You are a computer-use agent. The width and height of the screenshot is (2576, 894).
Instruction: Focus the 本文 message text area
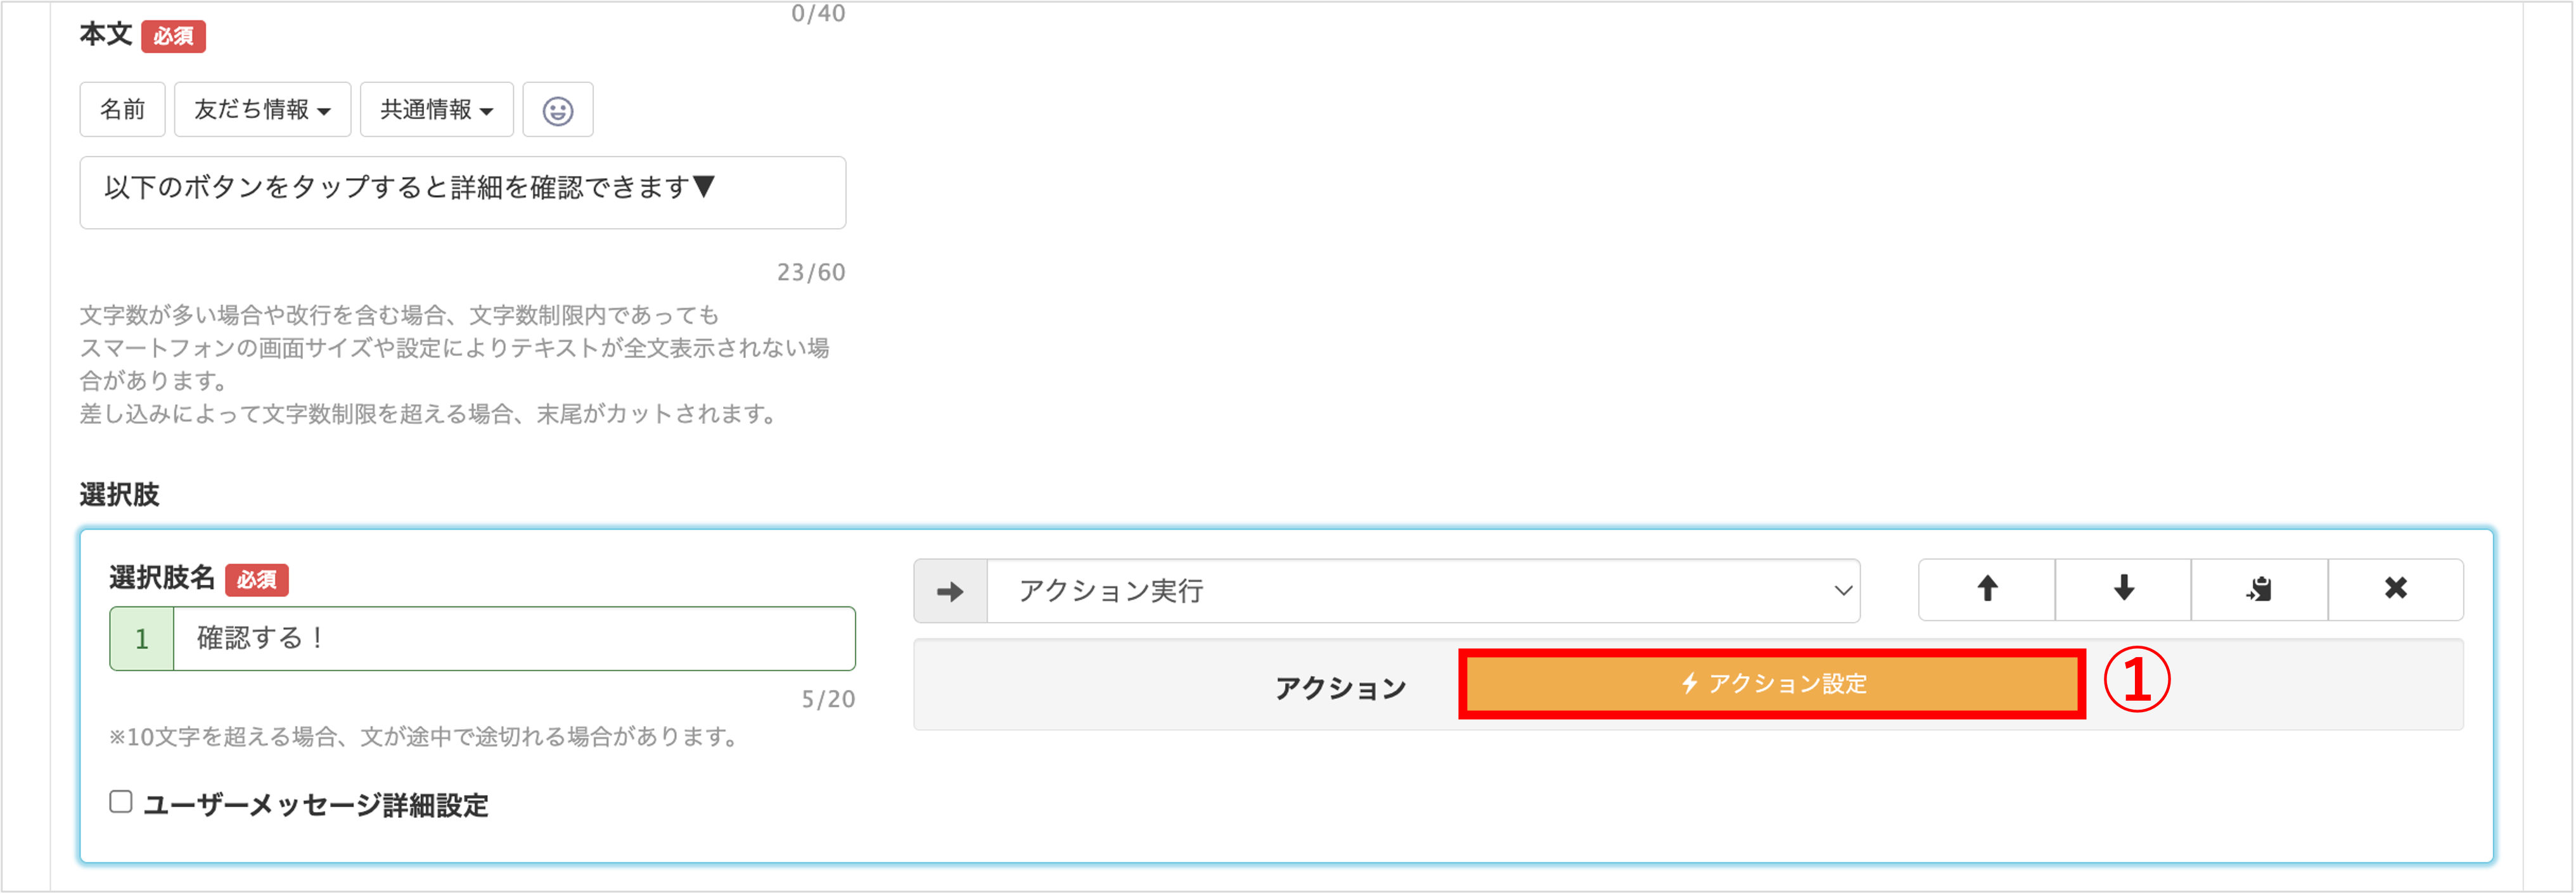[462, 192]
